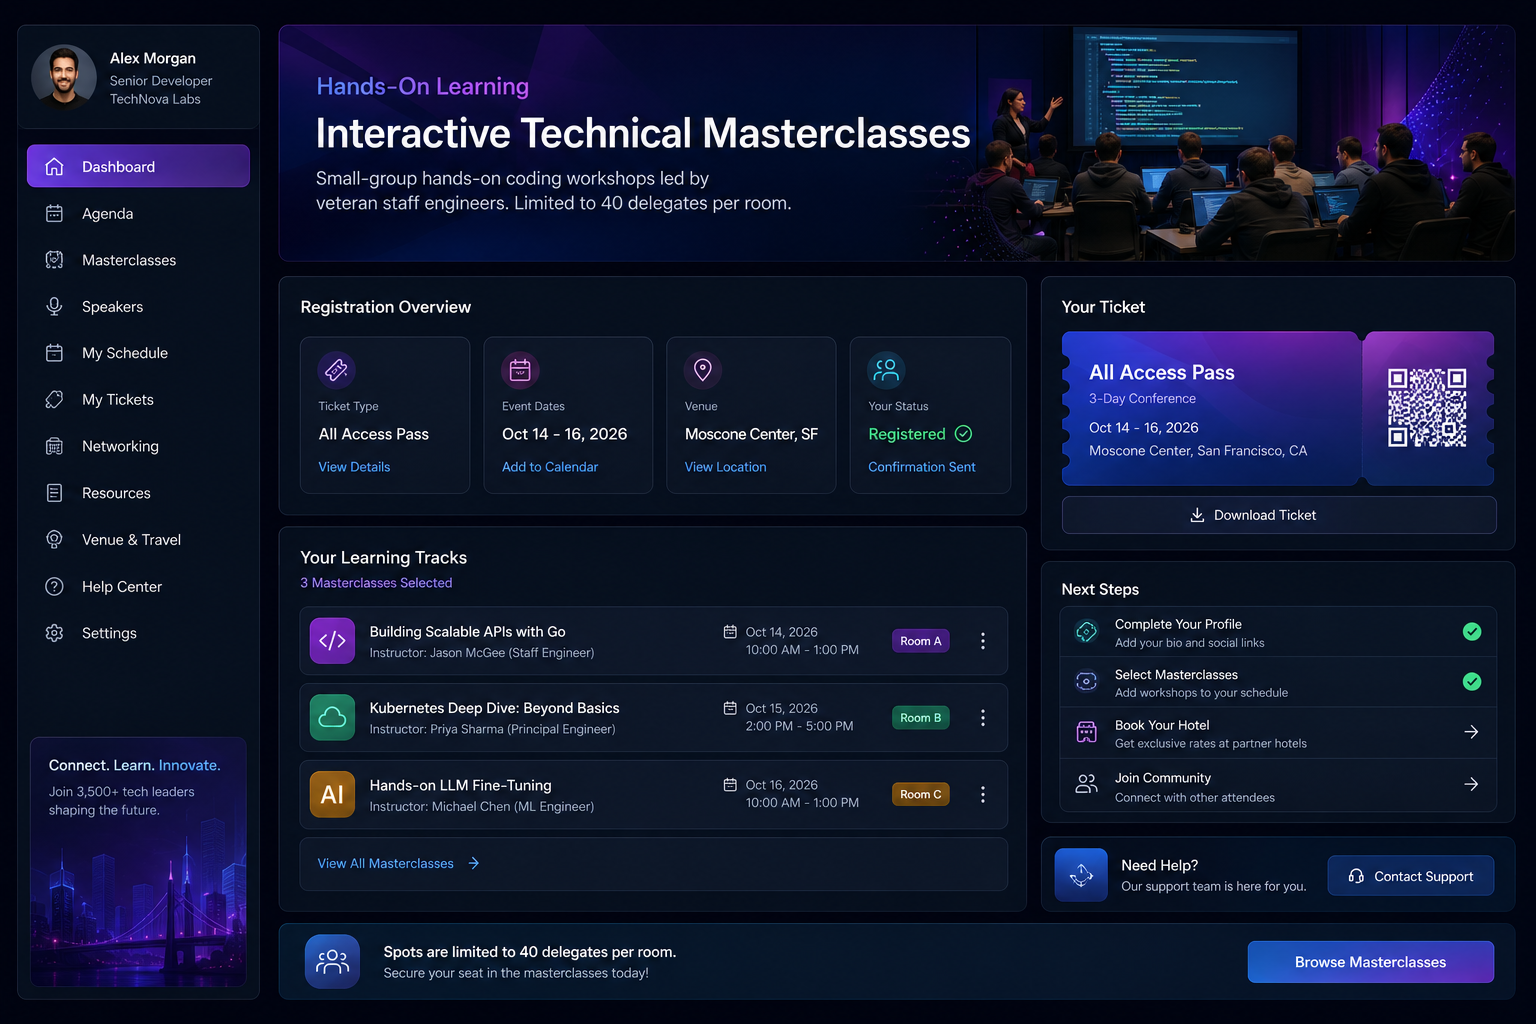Click the Add to Calendar link
Screen dimensions: 1536x1024
550,467
